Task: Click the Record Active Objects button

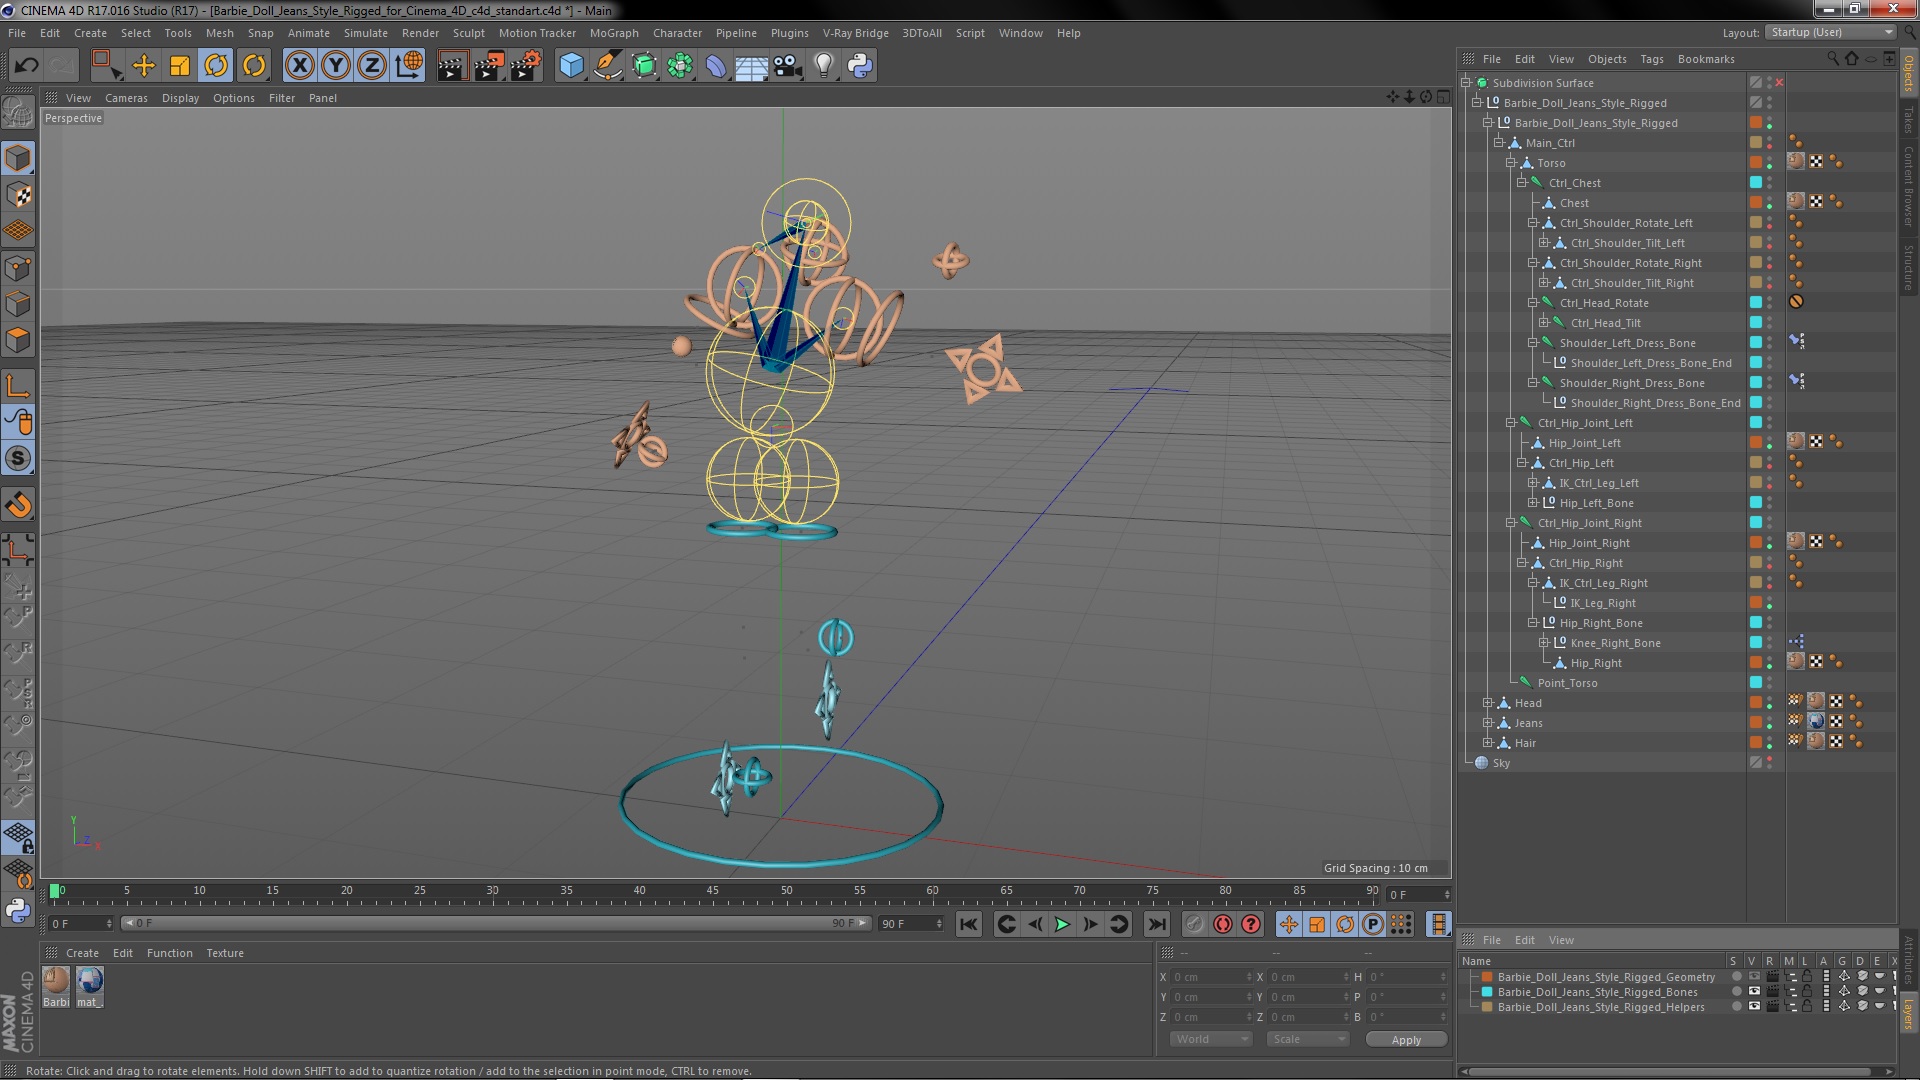Action: click(1194, 924)
